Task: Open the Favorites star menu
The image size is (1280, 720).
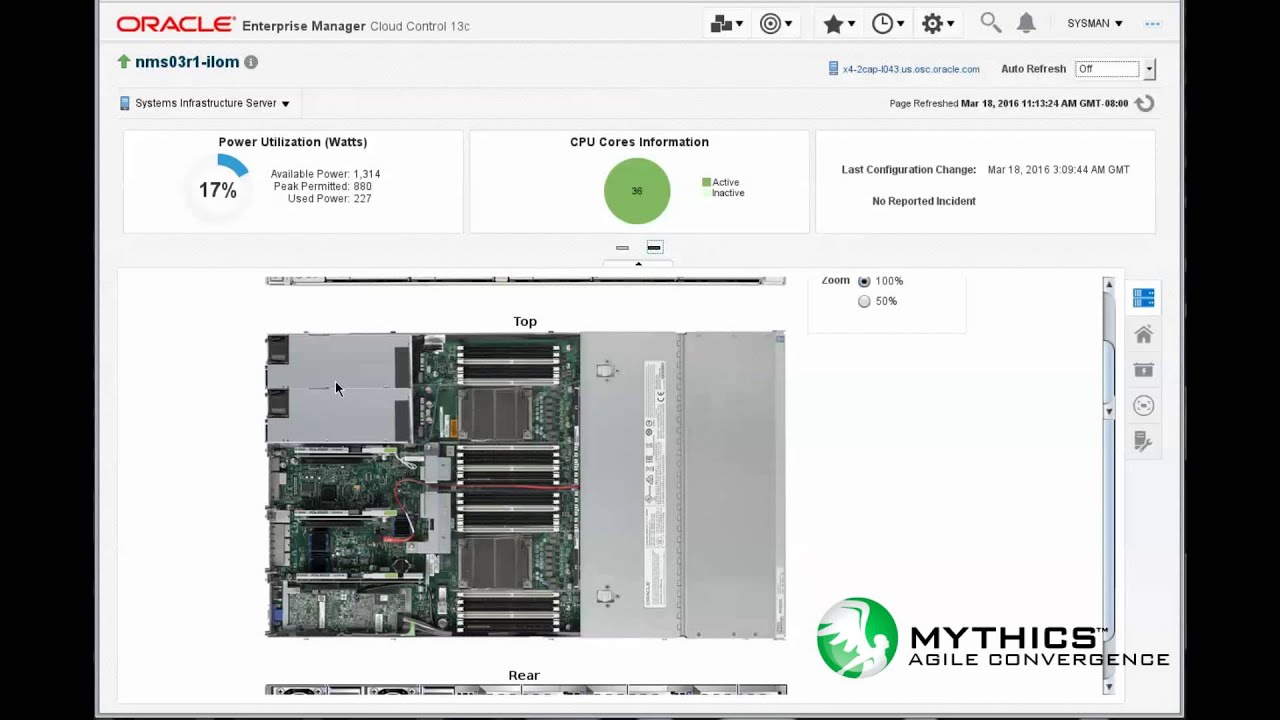Action: pyautogui.click(x=838, y=24)
